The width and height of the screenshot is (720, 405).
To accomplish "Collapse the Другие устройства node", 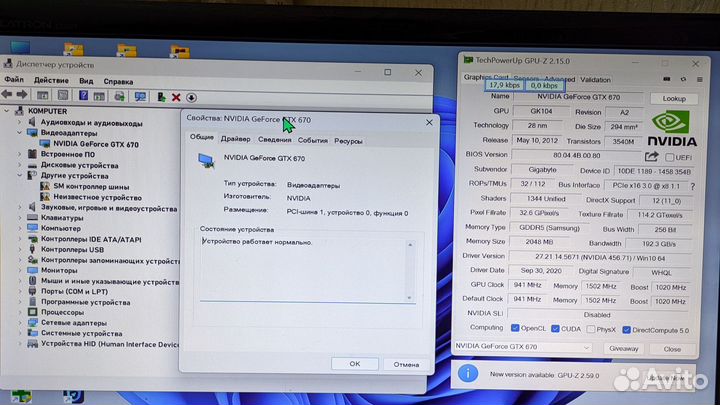I will pos(19,175).
